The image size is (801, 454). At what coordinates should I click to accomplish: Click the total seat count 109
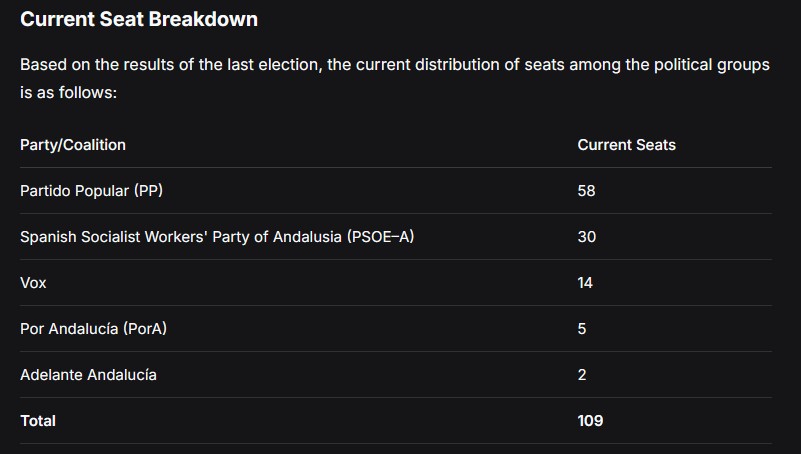590,421
